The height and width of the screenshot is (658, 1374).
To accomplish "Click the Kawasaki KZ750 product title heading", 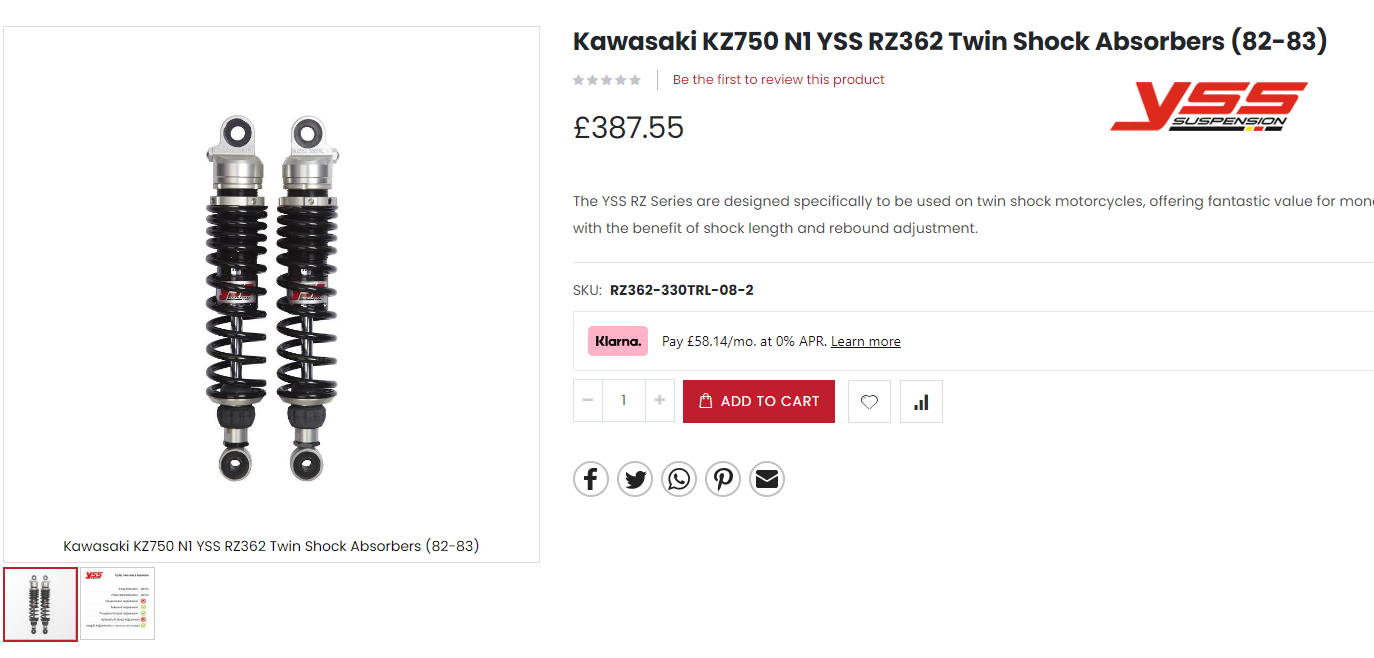I will pos(949,42).
